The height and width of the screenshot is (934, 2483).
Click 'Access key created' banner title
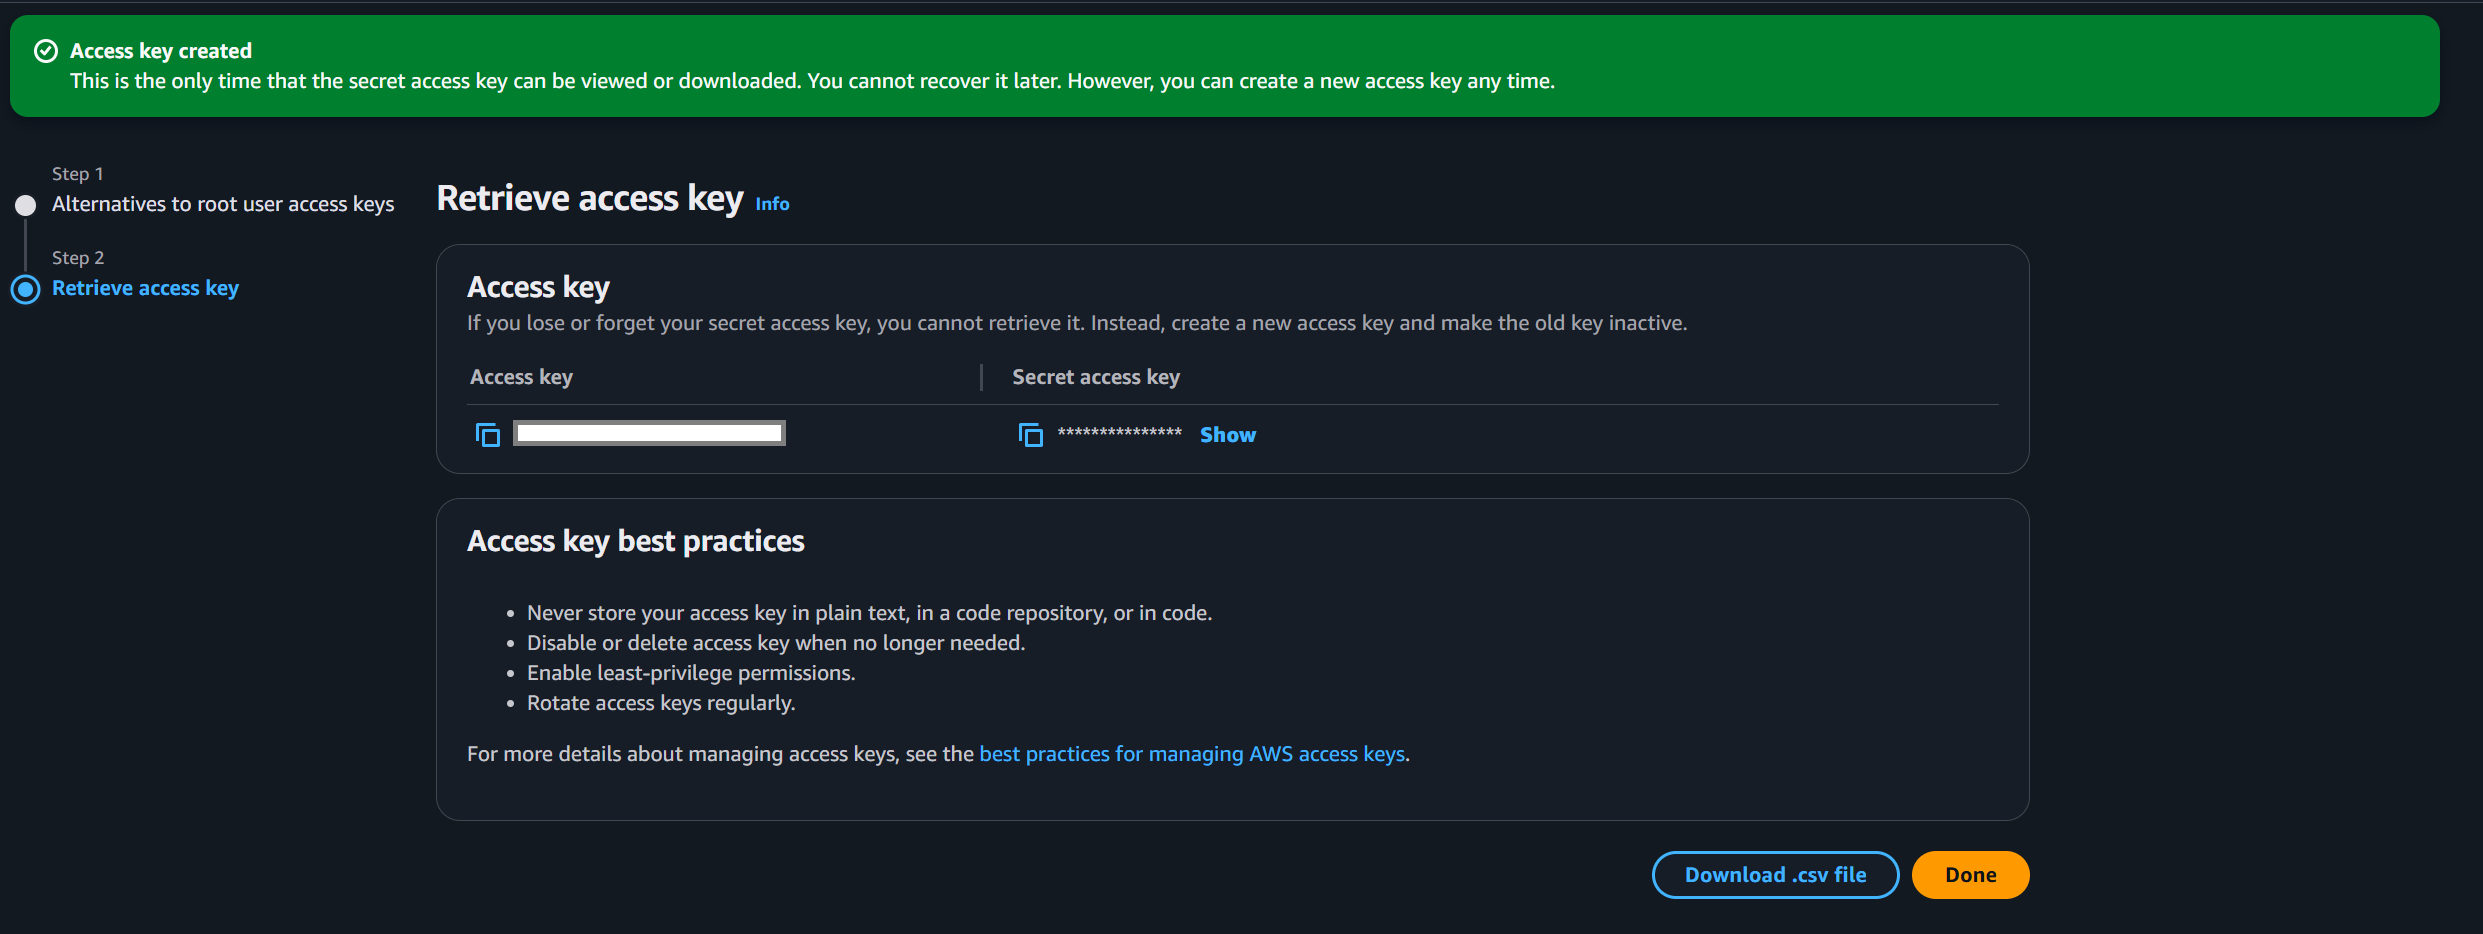[161, 51]
